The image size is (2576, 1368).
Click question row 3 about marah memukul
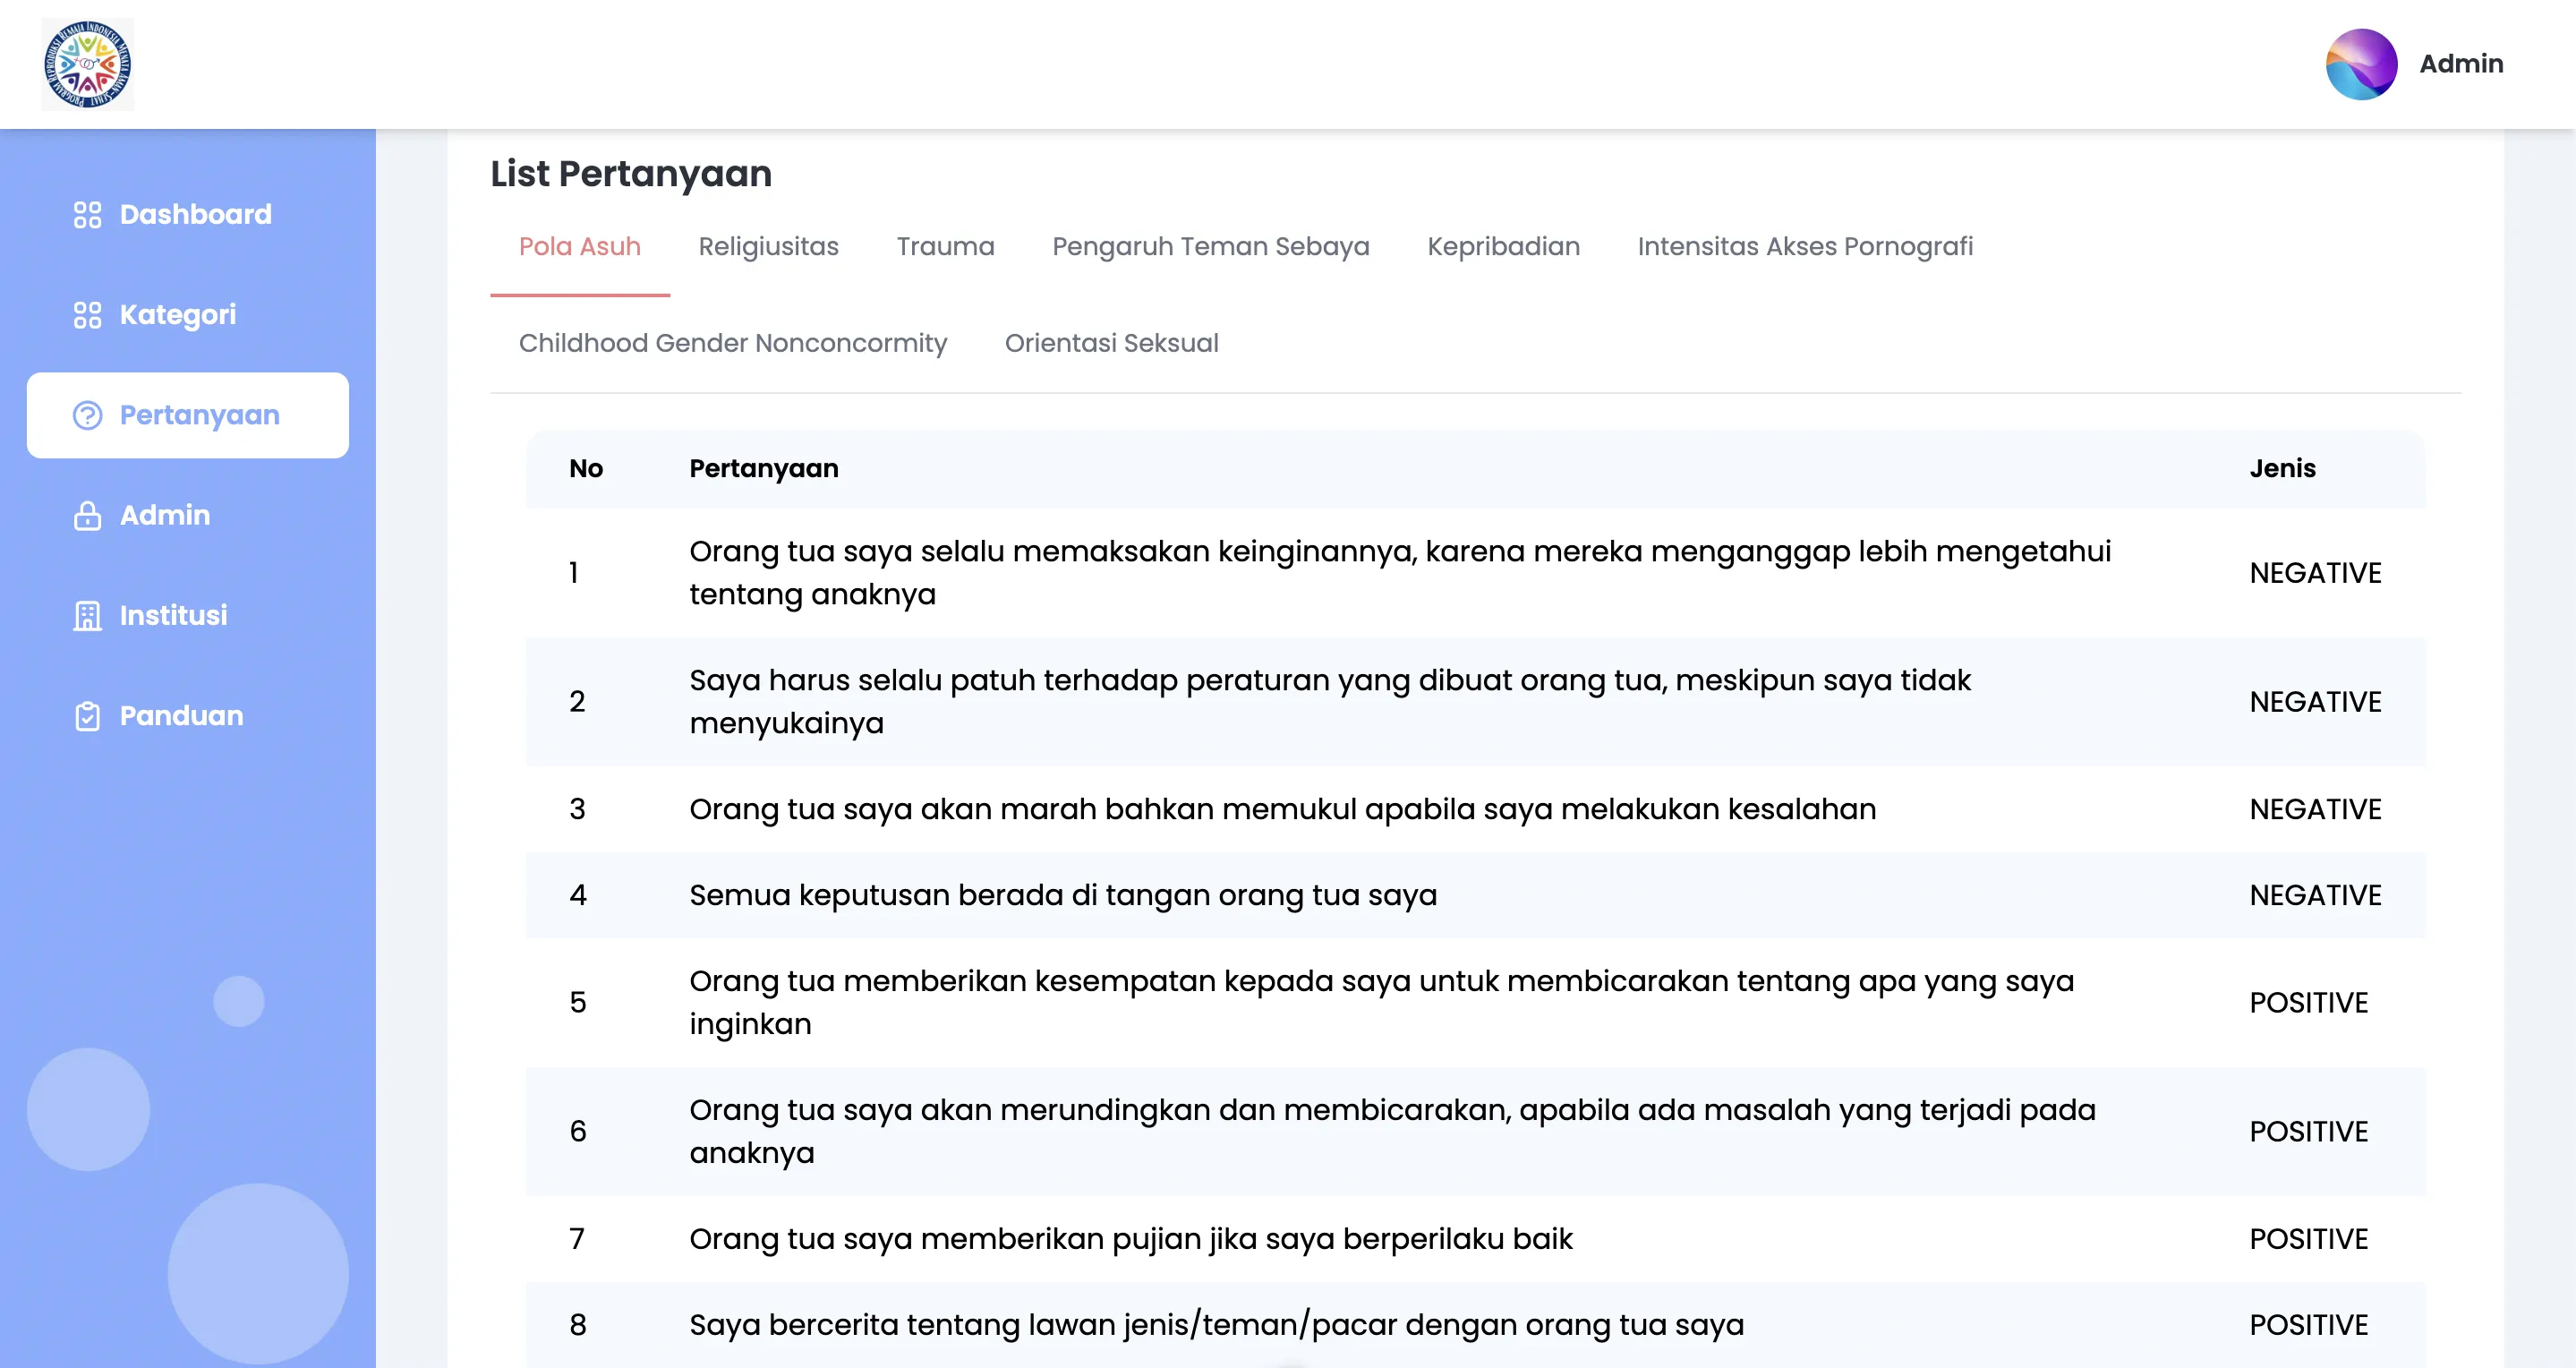[1282, 809]
